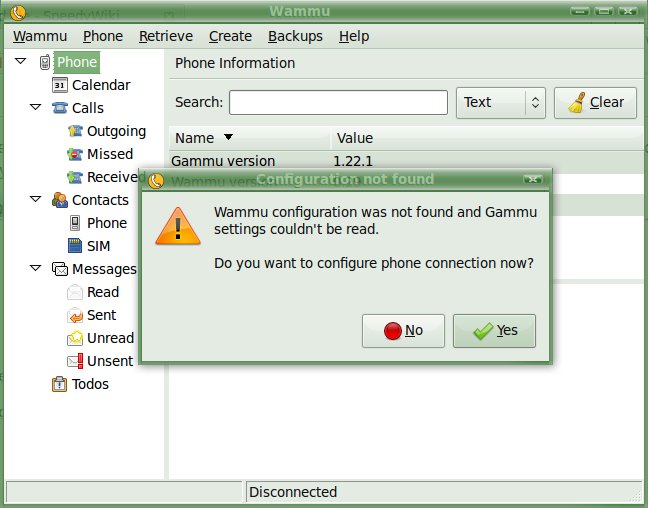Click the Calendar icon in the tree
Viewport: 648px width, 508px height.
tap(60, 85)
